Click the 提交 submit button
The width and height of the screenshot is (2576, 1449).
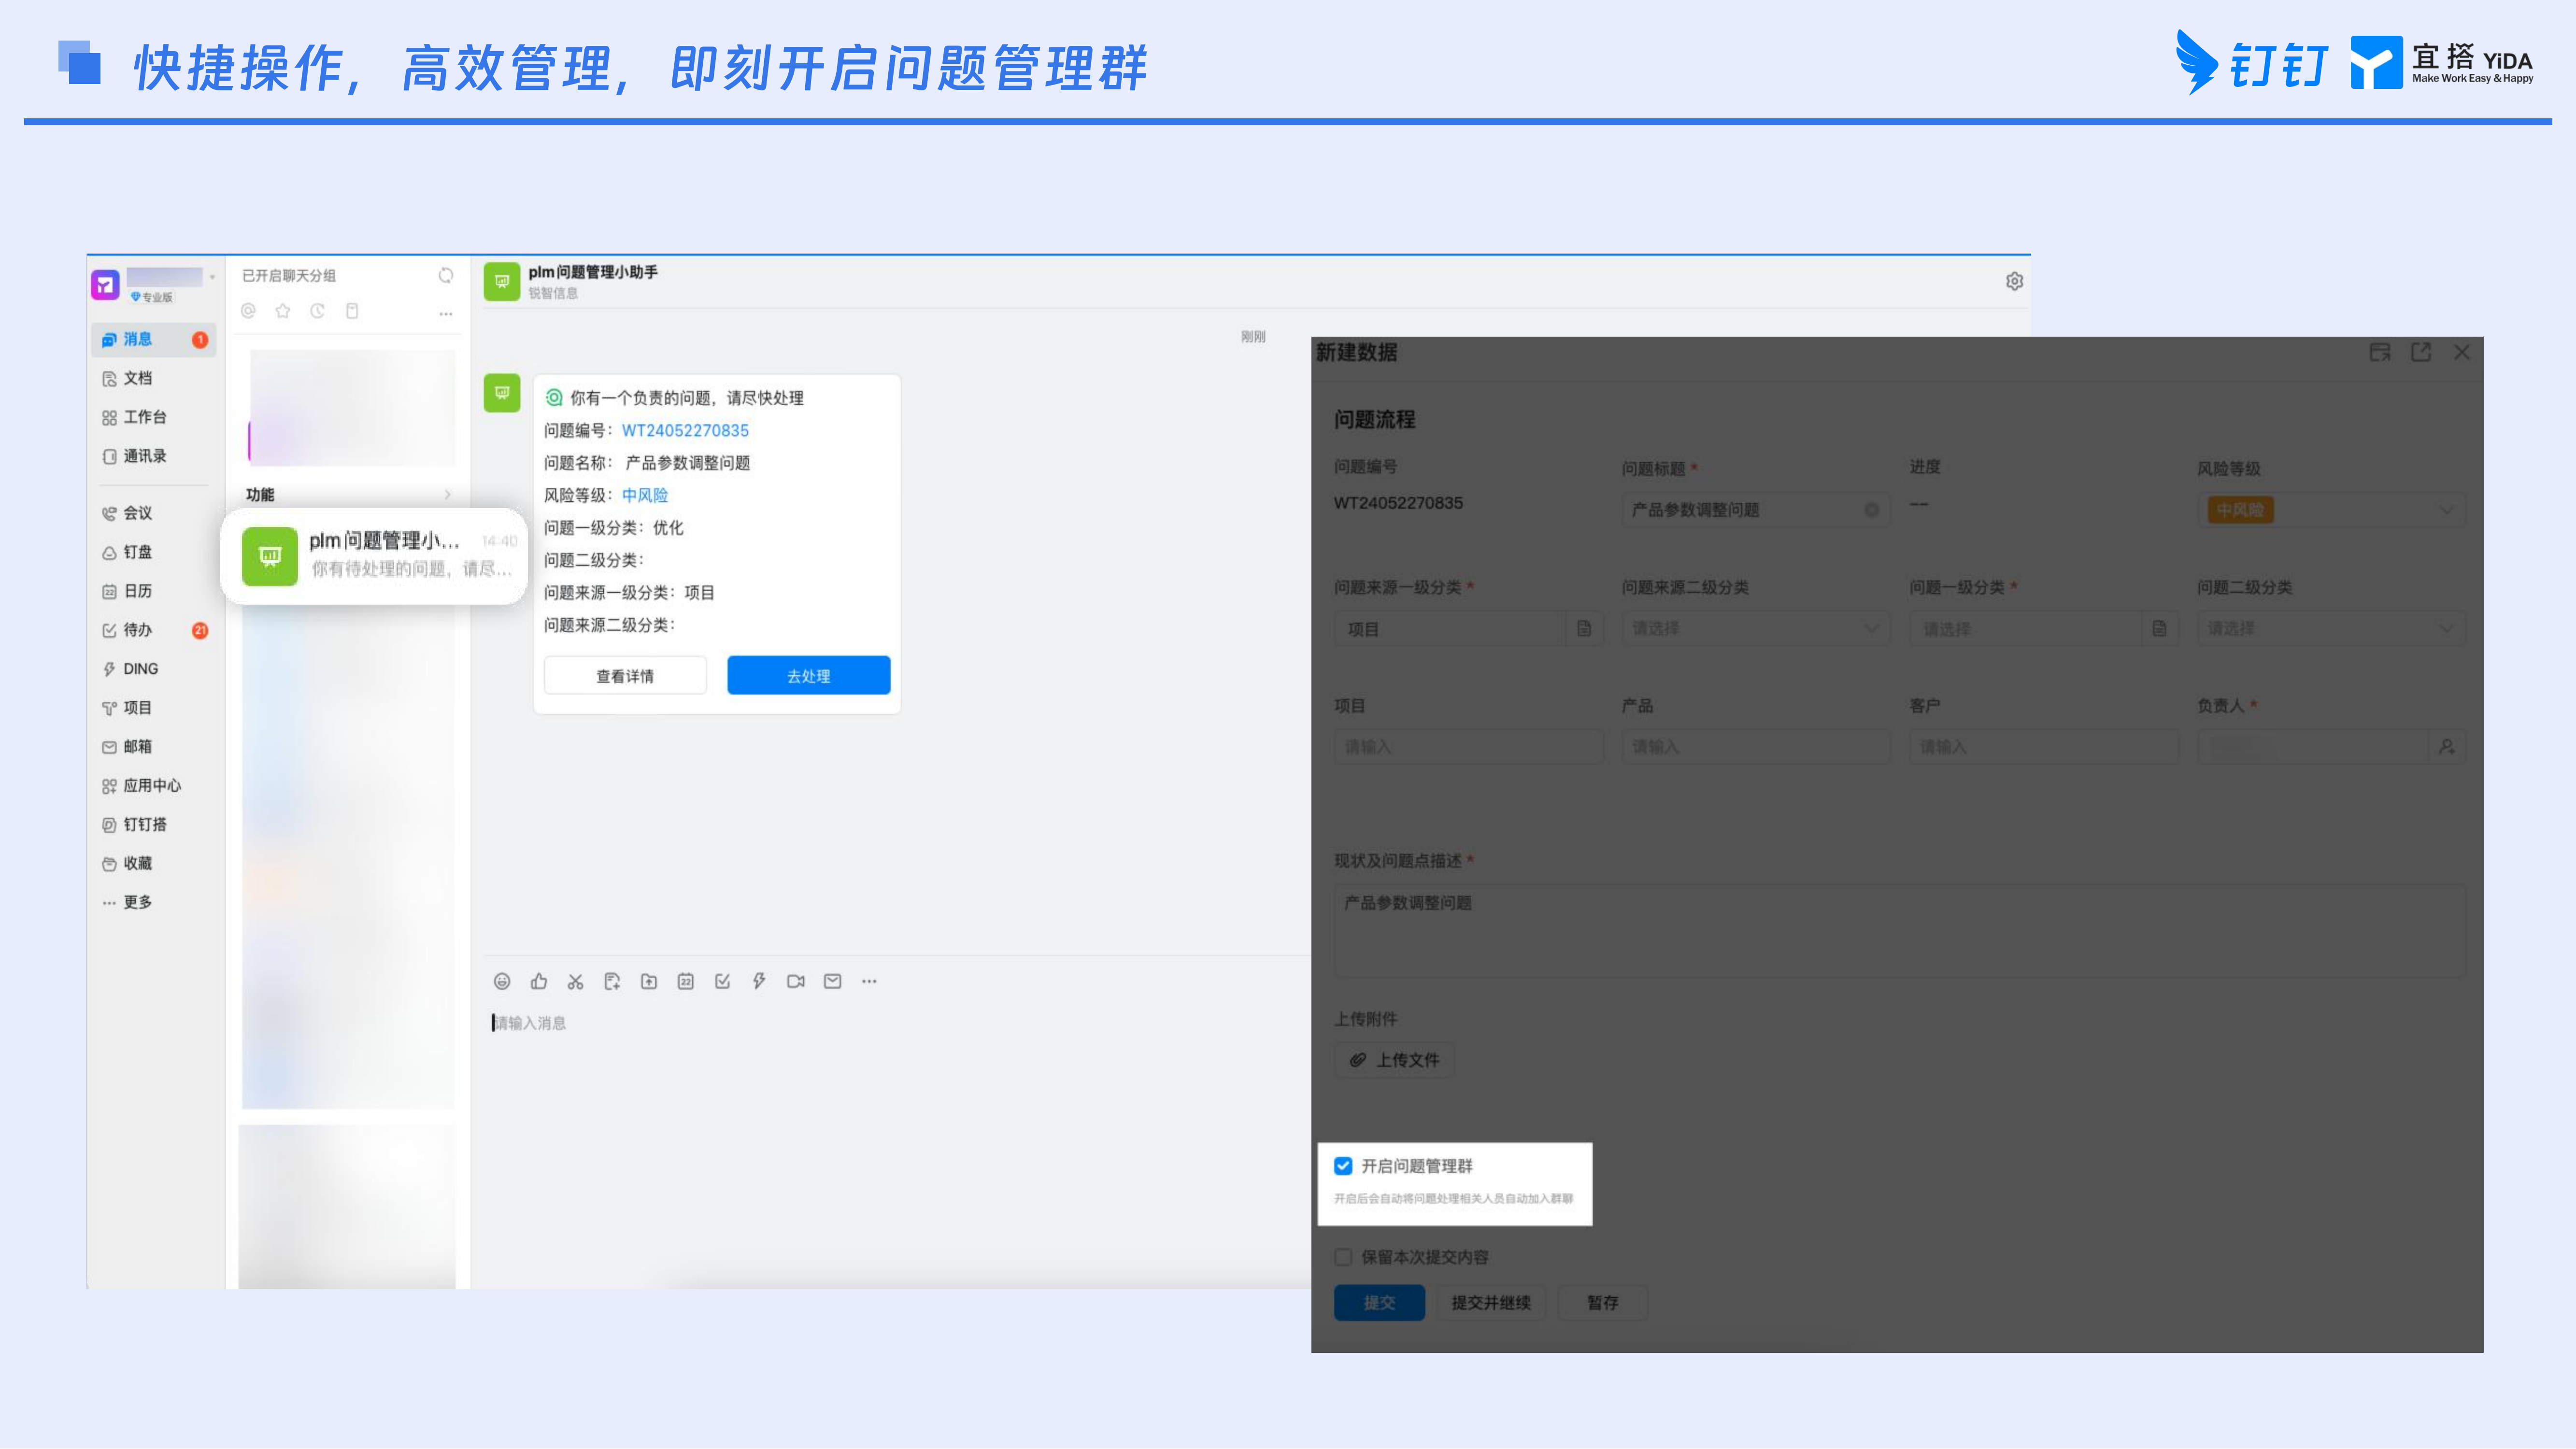coord(1379,1303)
